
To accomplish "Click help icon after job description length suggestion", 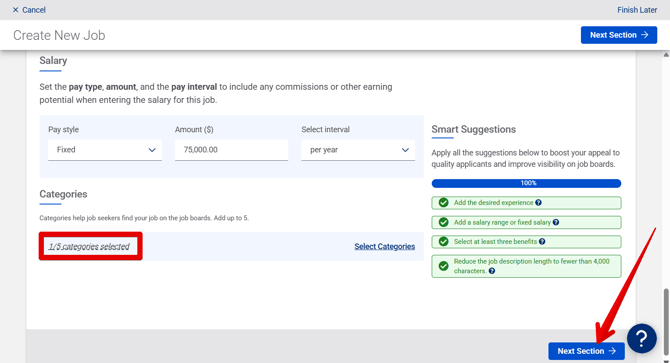I will 492,271.
